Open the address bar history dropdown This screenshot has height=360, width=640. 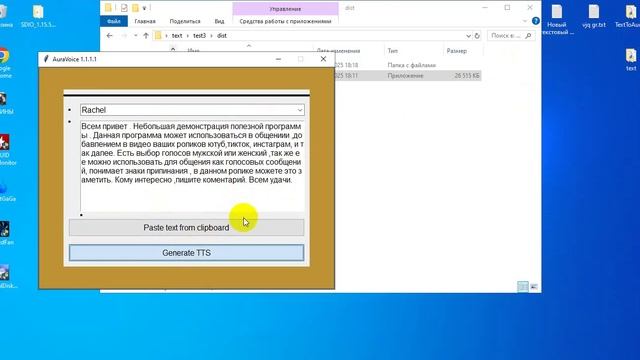pyautogui.click(x=468, y=36)
